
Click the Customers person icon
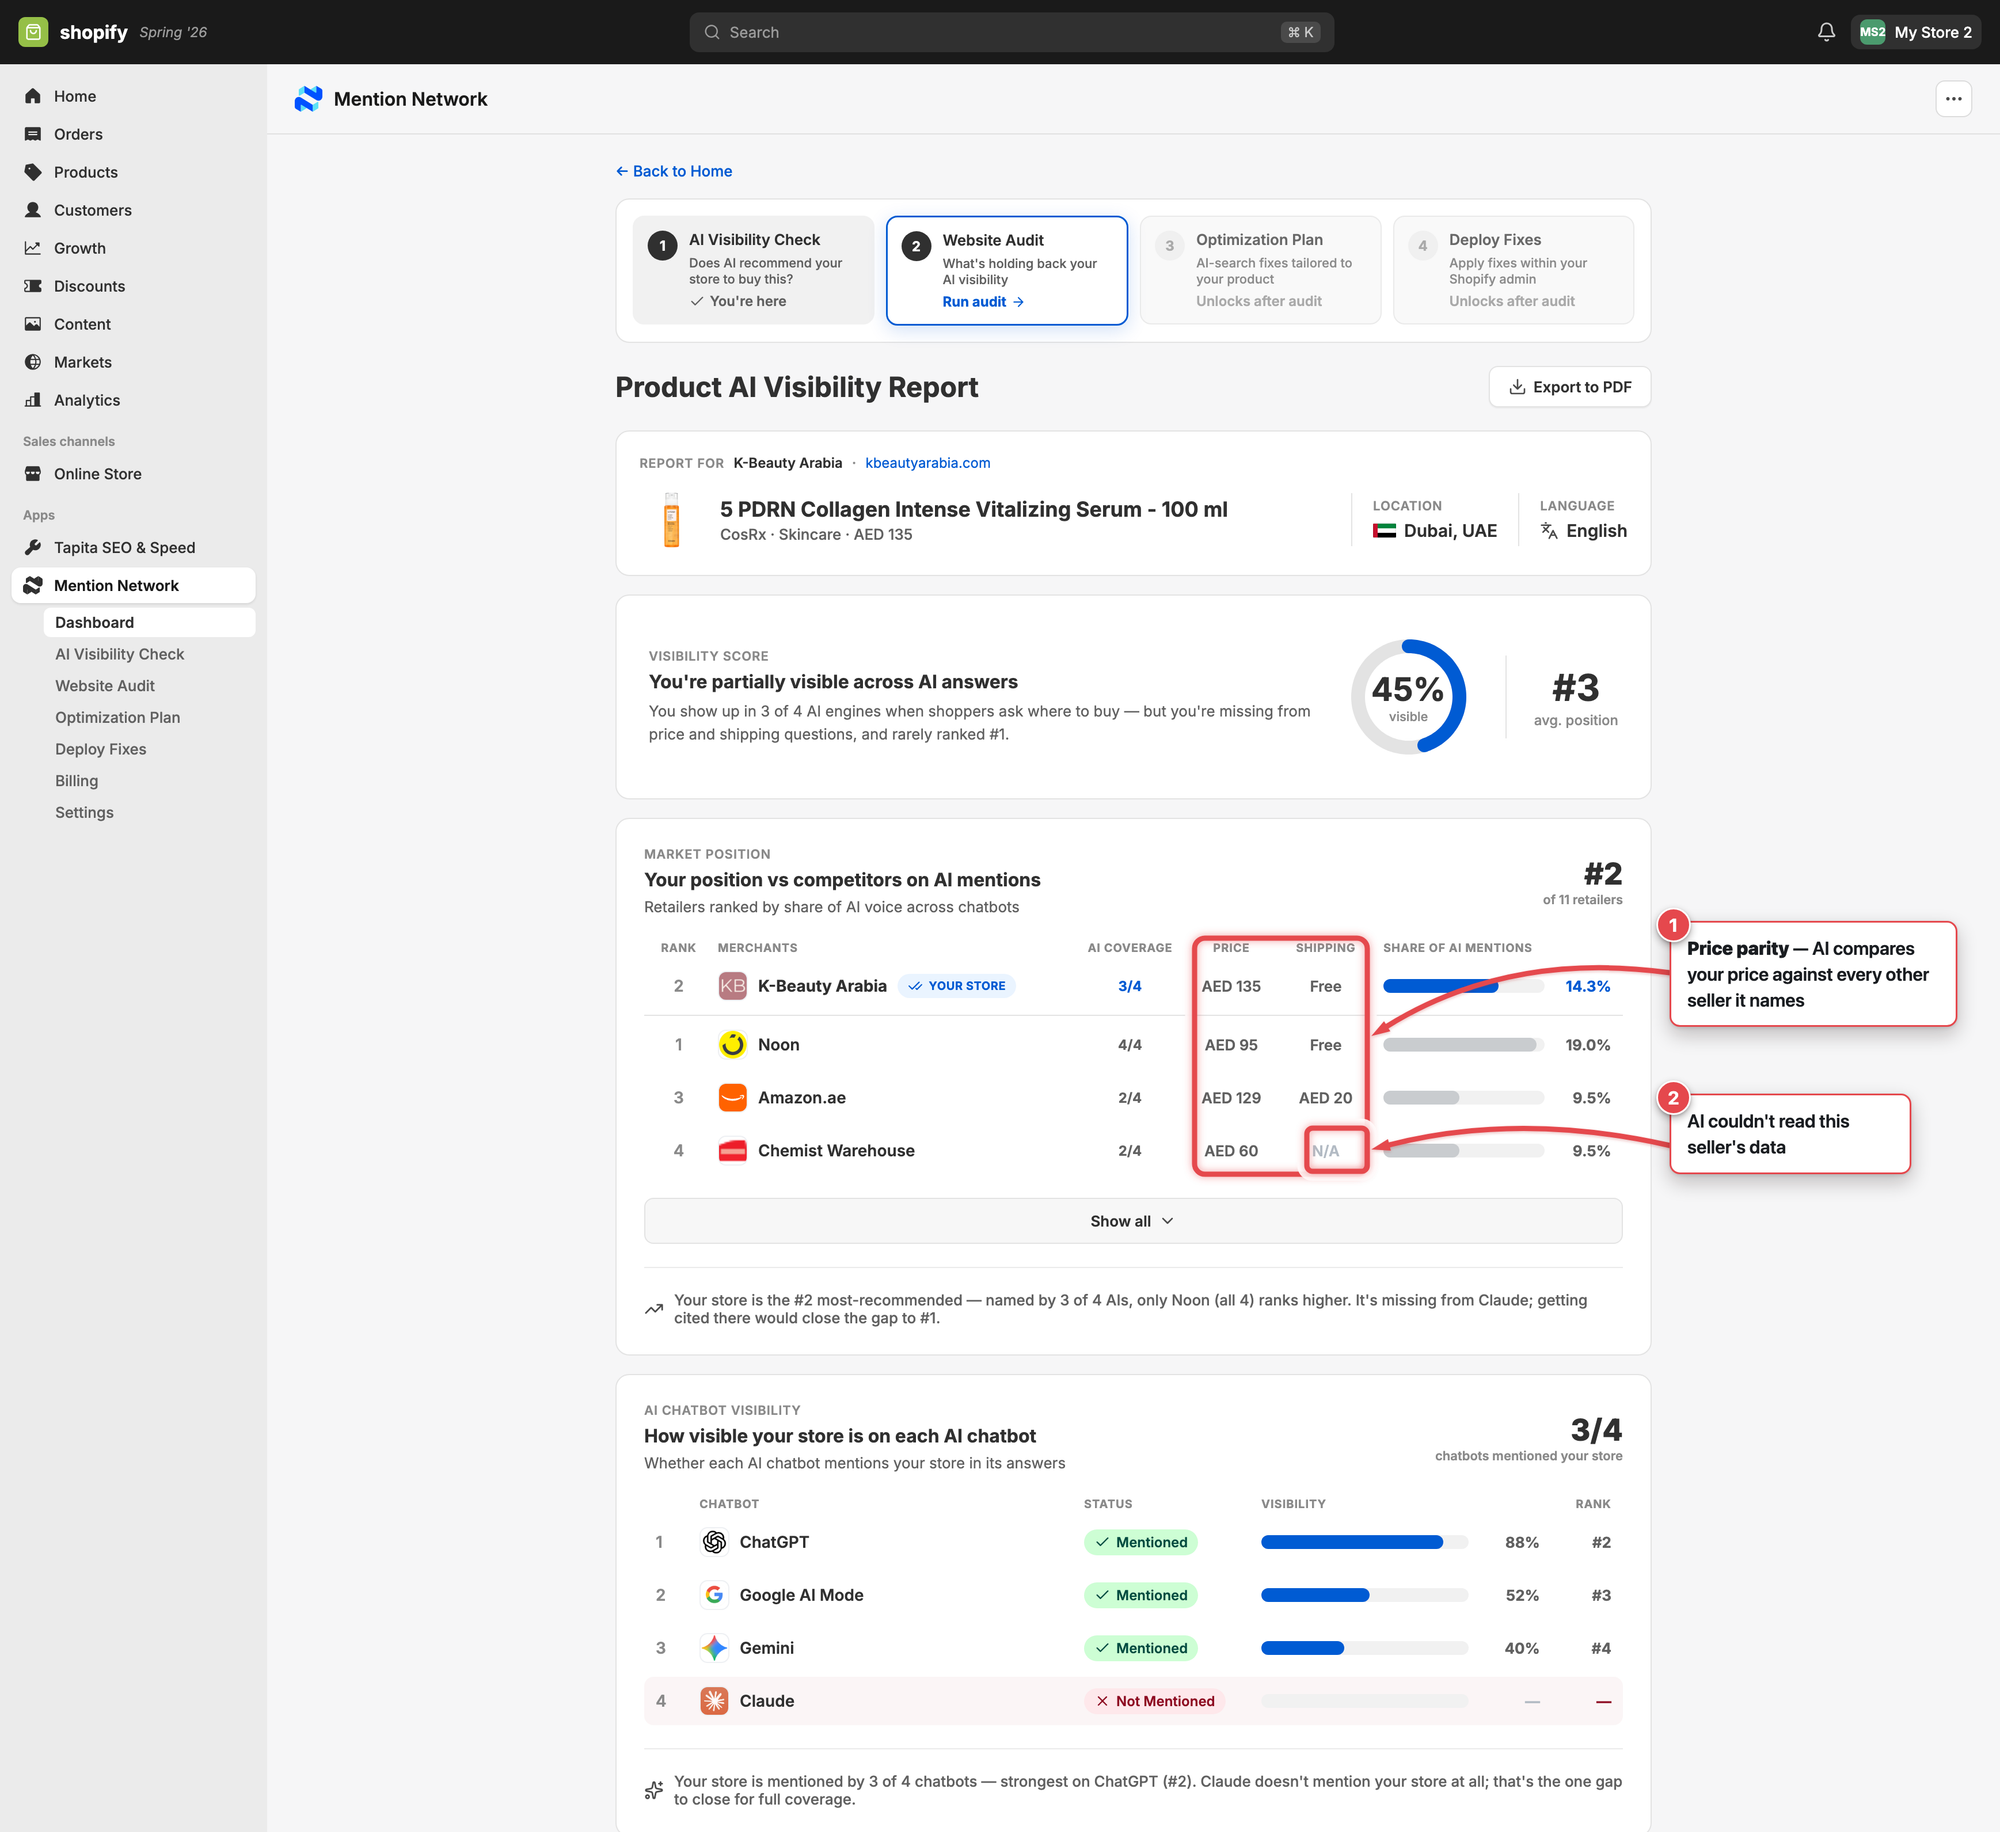pyautogui.click(x=33, y=210)
